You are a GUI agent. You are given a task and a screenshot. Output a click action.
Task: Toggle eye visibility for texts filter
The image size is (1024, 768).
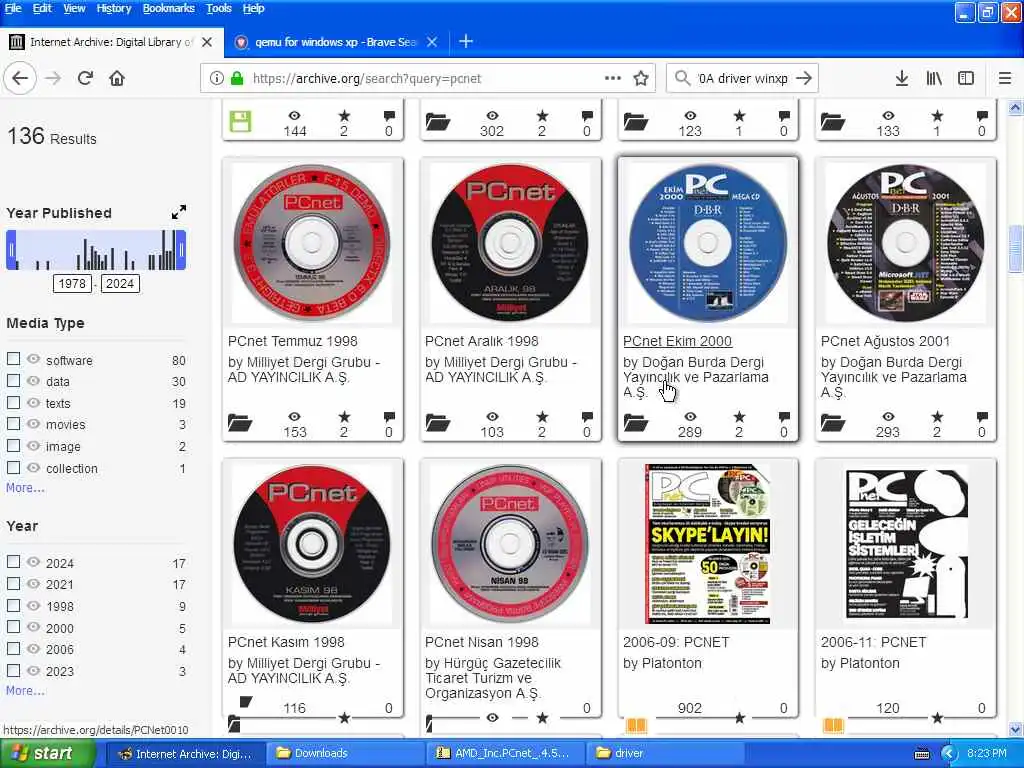[x=33, y=403]
